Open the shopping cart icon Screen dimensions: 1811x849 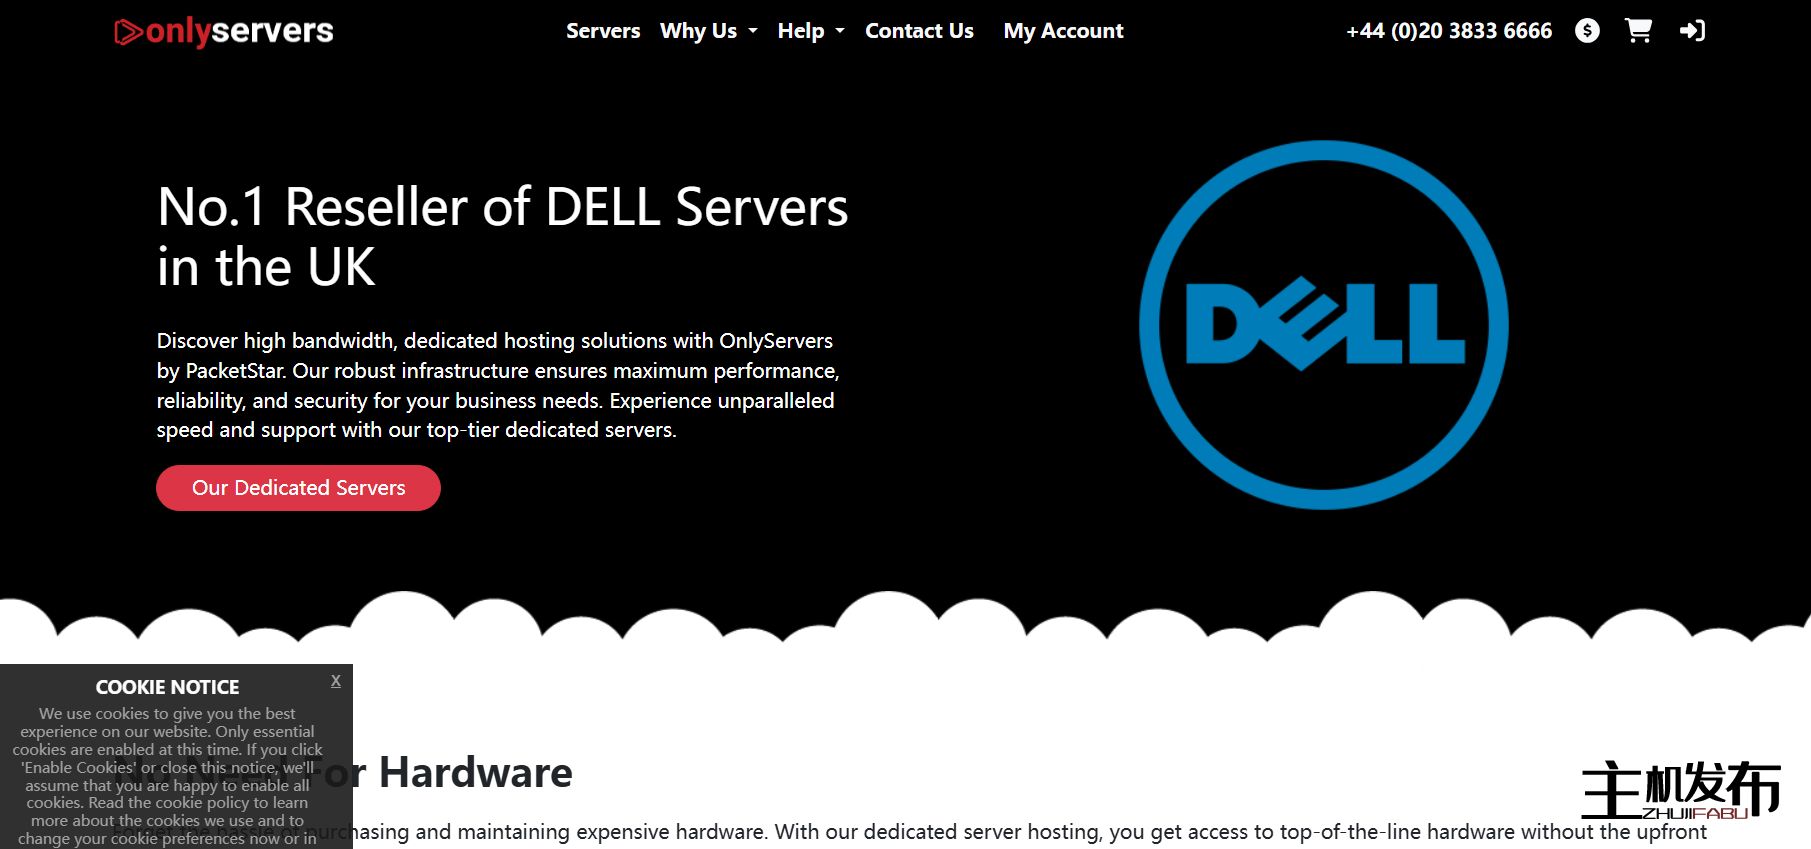1638,31
